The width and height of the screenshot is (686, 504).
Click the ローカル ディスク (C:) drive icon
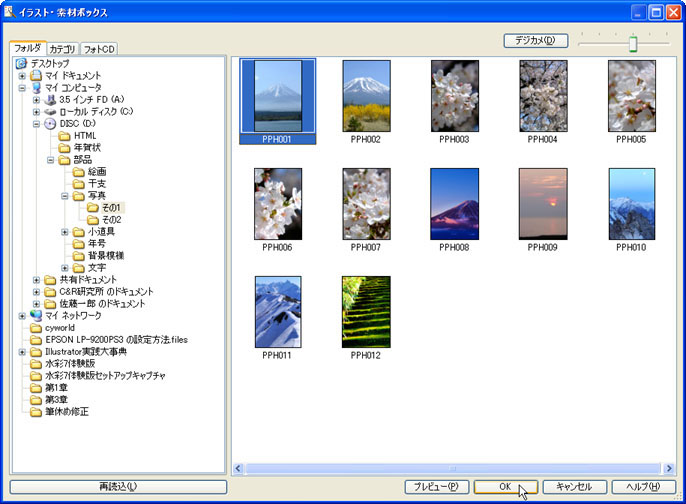[51, 112]
